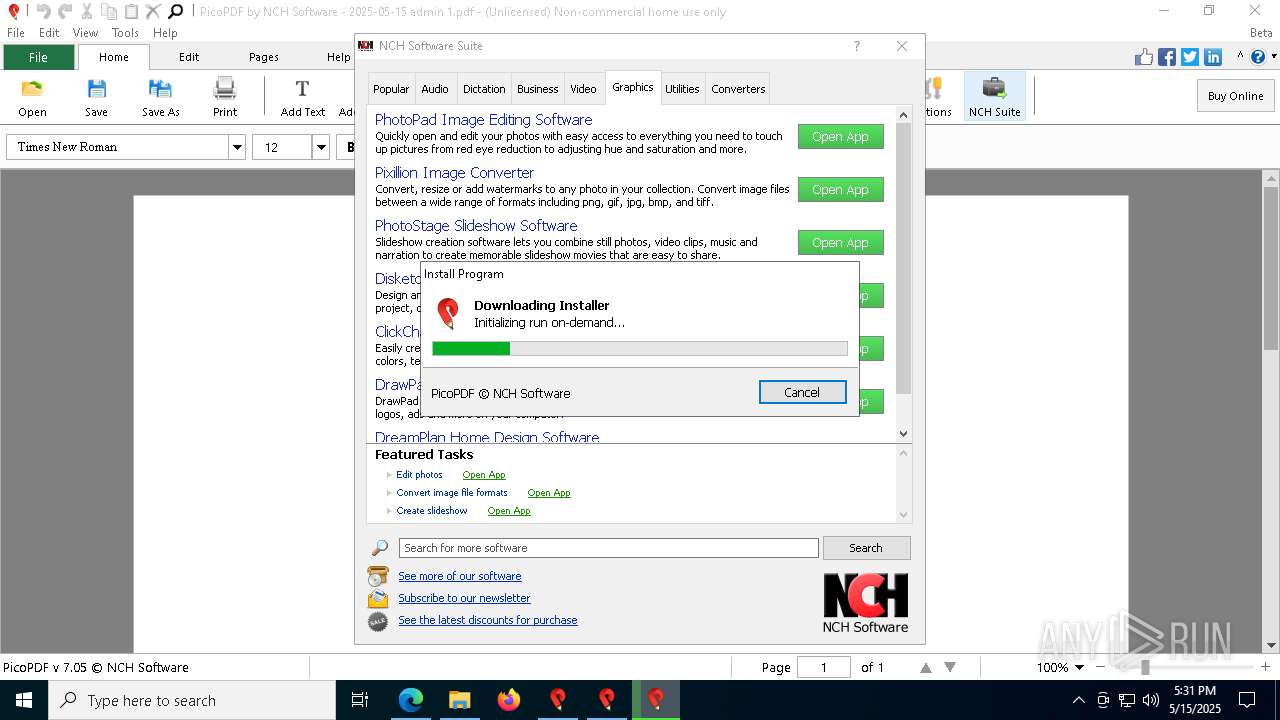This screenshot has height=720, width=1280.
Task: Click the Redo arrow in the quick access bar
Action: coord(64,12)
